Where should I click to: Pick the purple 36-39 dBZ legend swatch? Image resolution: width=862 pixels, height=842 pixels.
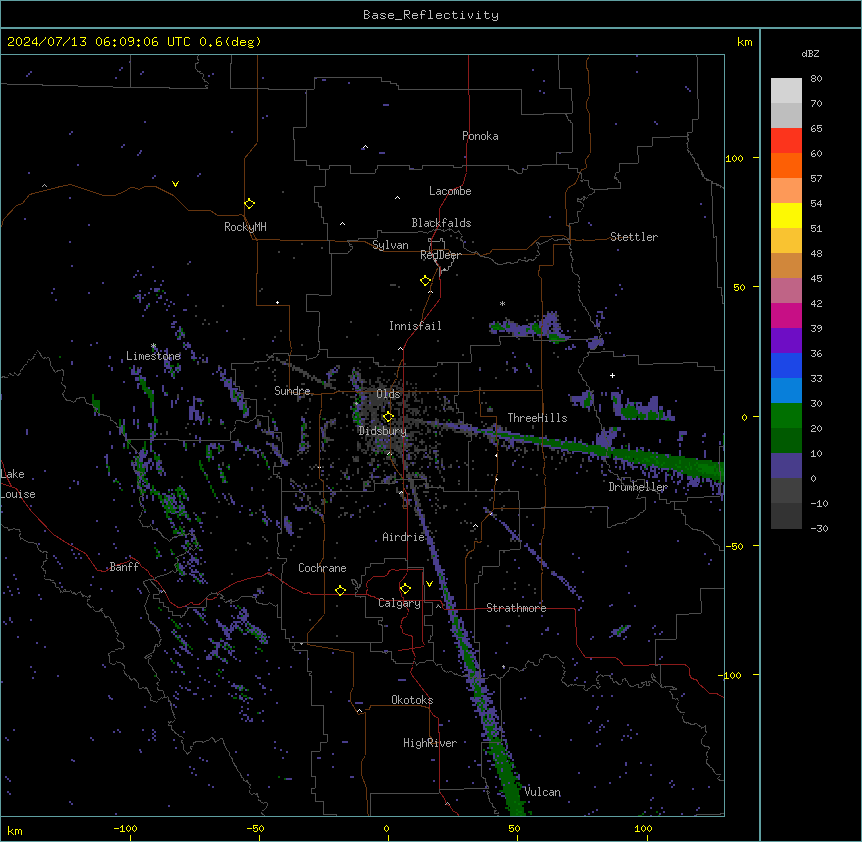[786, 341]
